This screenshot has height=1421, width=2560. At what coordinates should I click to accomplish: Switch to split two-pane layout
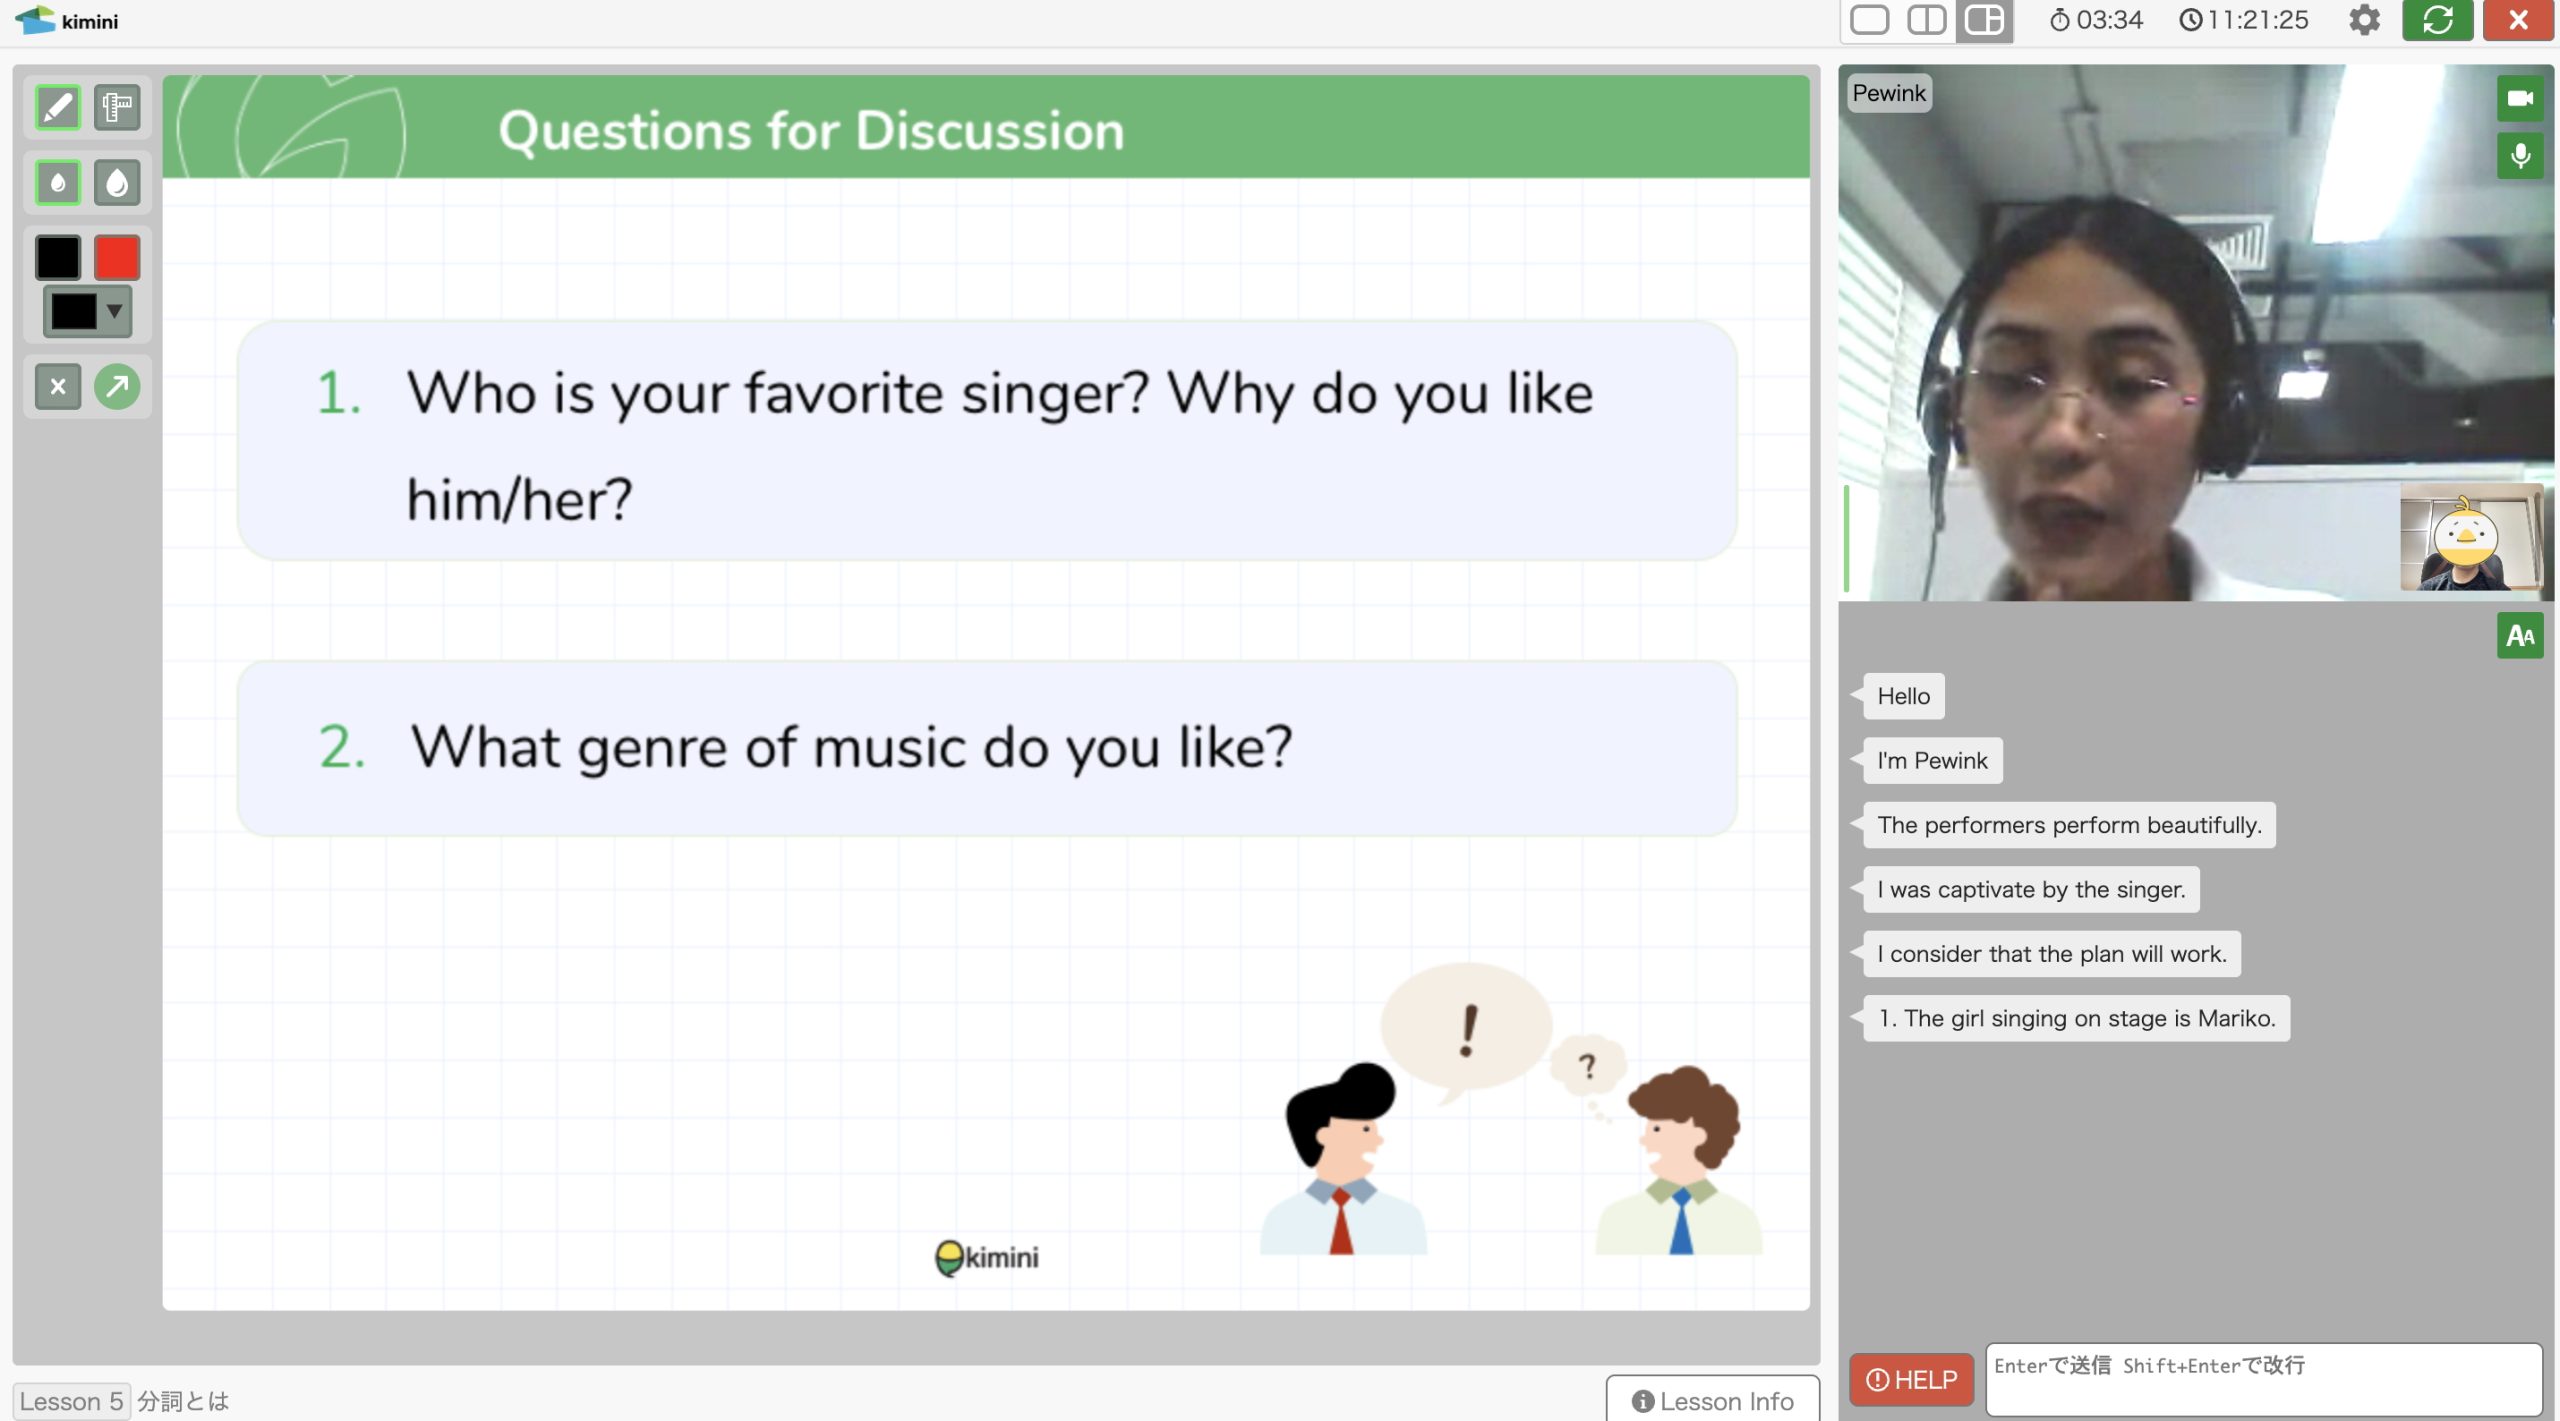pyautogui.click(x=1926, y=20)
